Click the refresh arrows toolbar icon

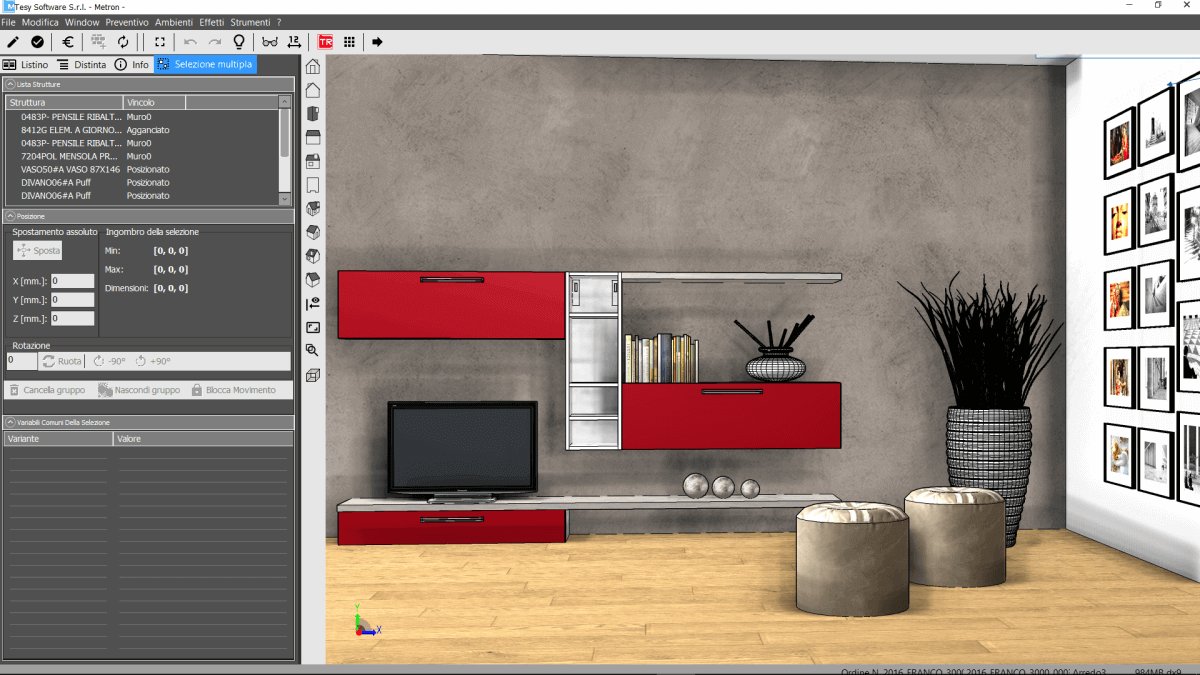(123, 42)
